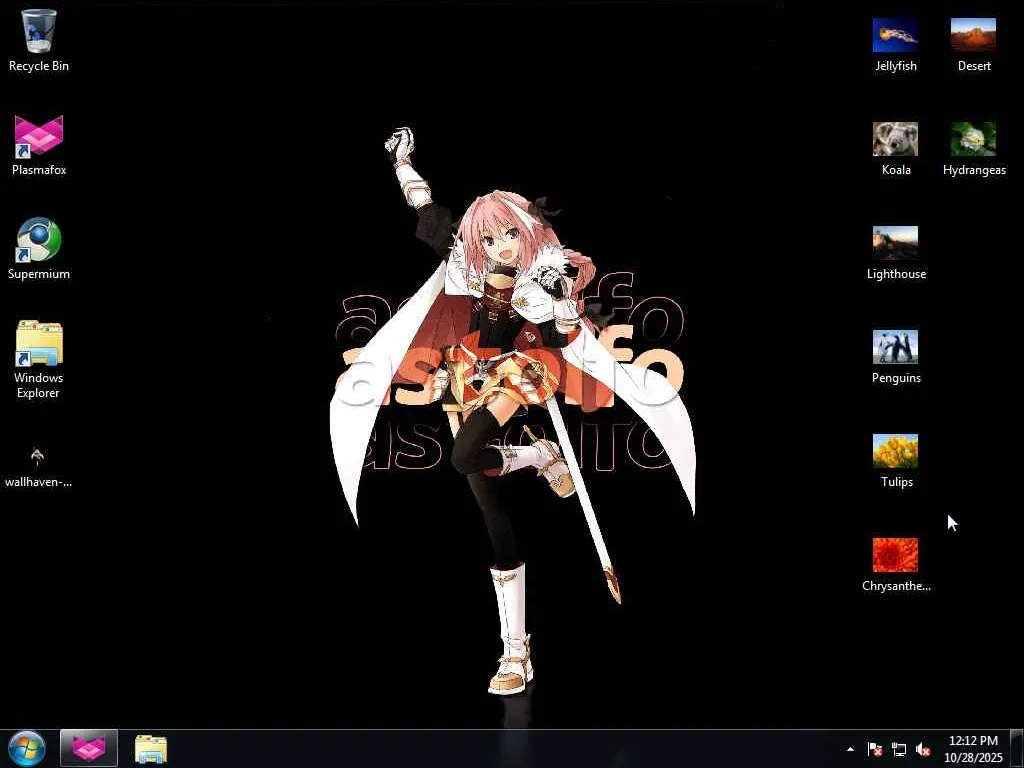Select the Supermium browser shortcut
This screenshot has width=1024, height=768.
[x=39, y=249]
